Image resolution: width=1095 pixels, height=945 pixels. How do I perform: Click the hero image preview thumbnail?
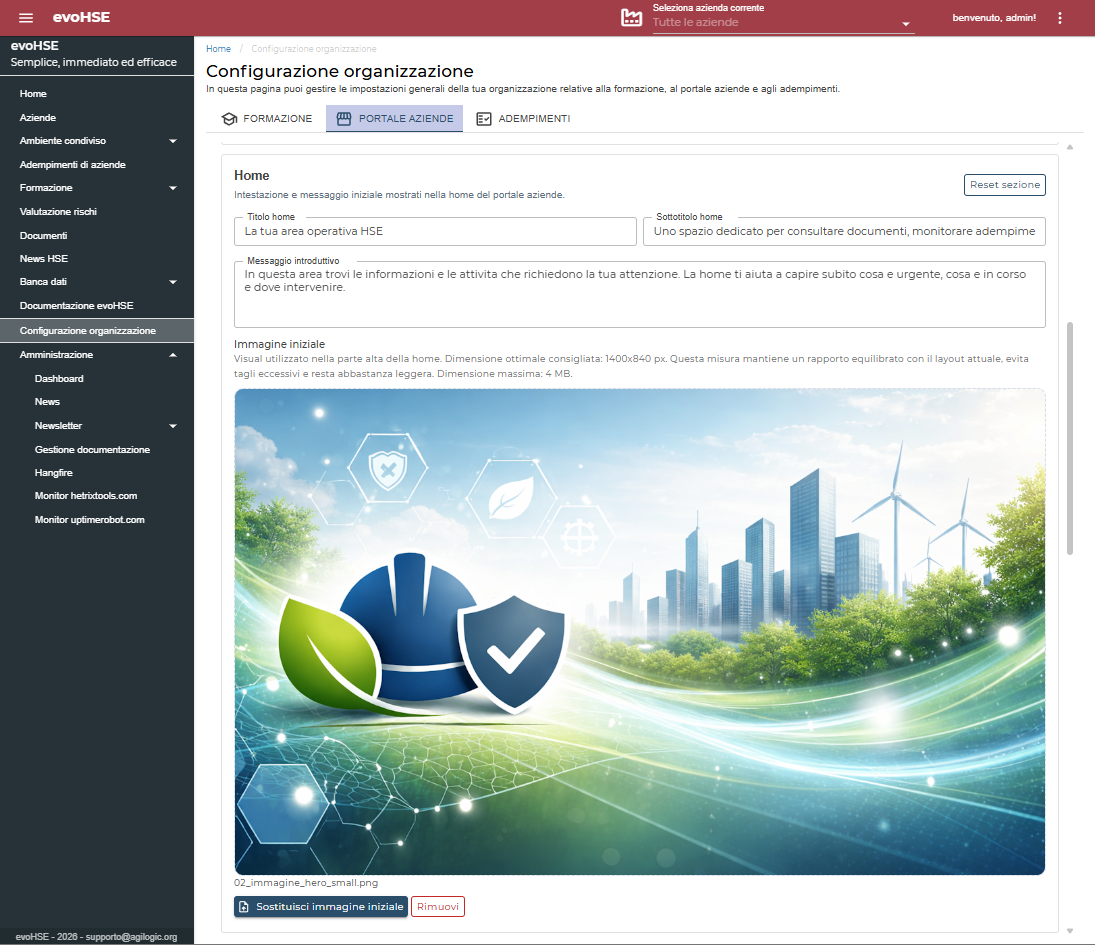[x=640, y=632]
